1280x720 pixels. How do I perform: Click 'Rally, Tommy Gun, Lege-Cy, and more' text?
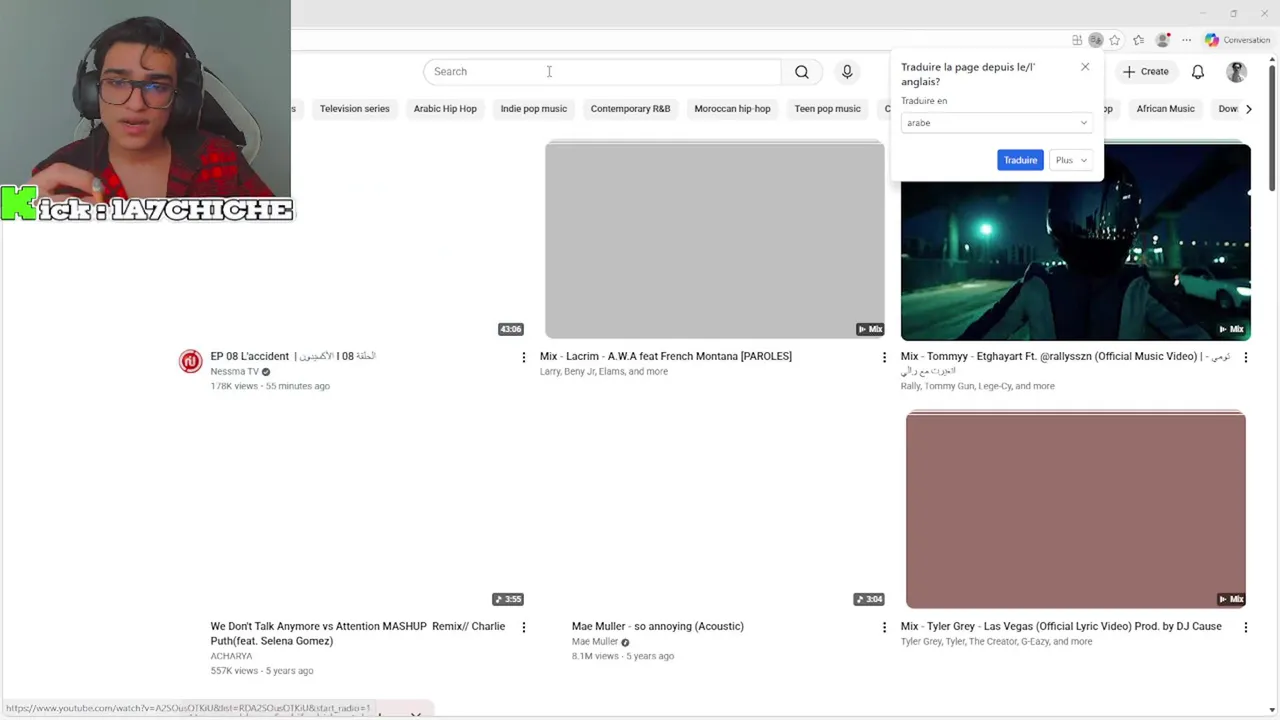click(x=977, y=386)
